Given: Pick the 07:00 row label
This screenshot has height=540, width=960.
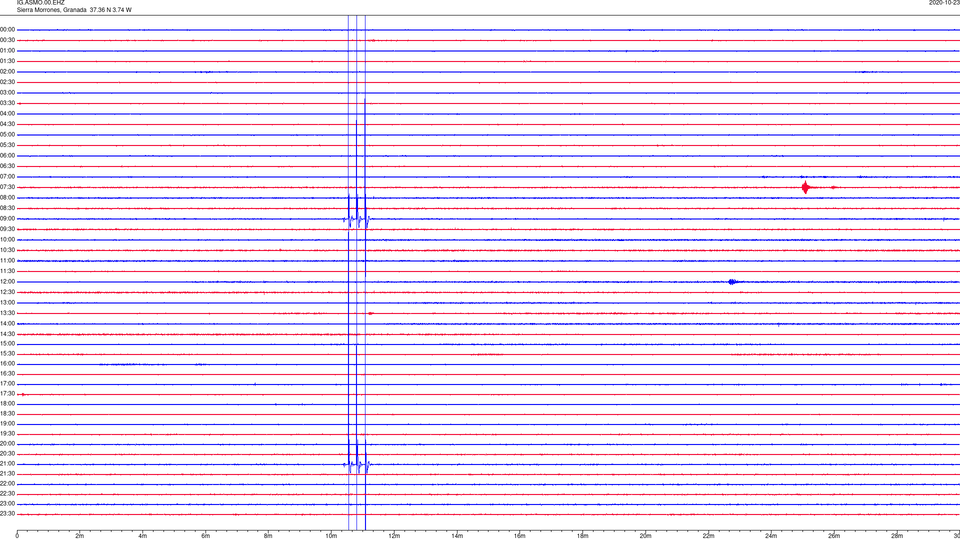Looking at the screenshot, I should (7, 176).
